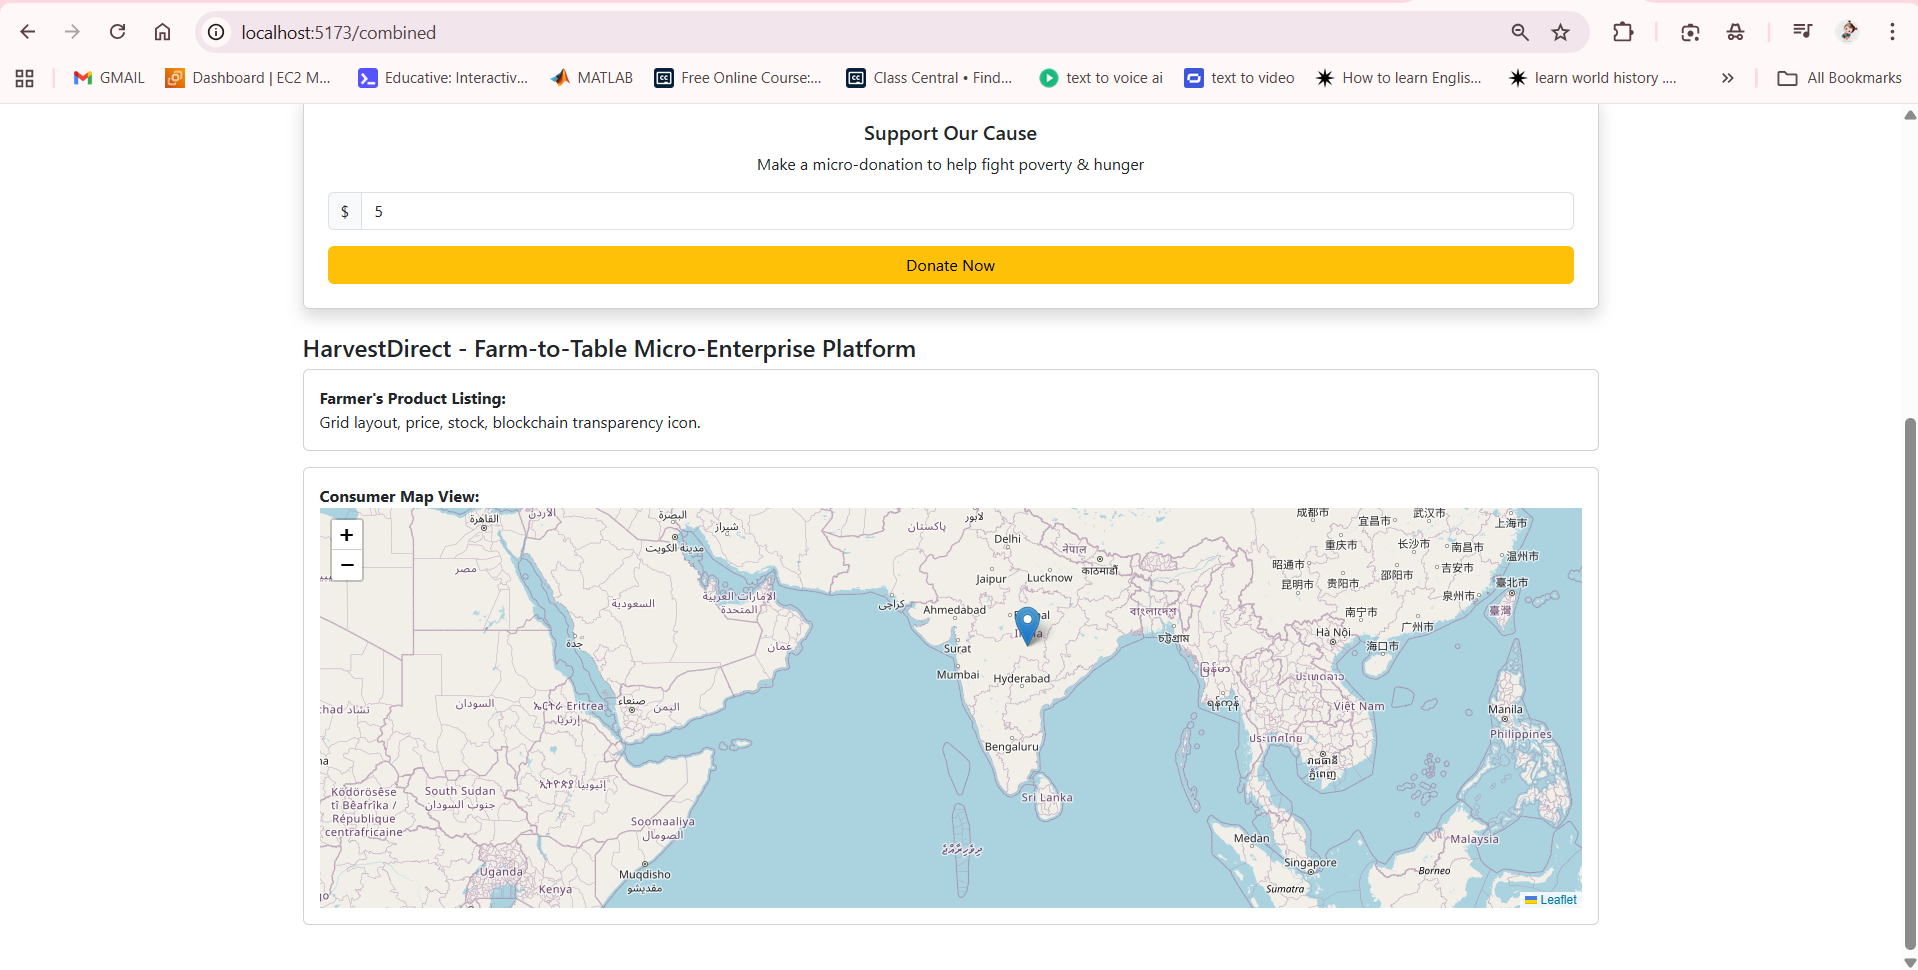1918x970 pixels.
Task: Zoom in on the map with plus button
Action: [x=347, y=535]
